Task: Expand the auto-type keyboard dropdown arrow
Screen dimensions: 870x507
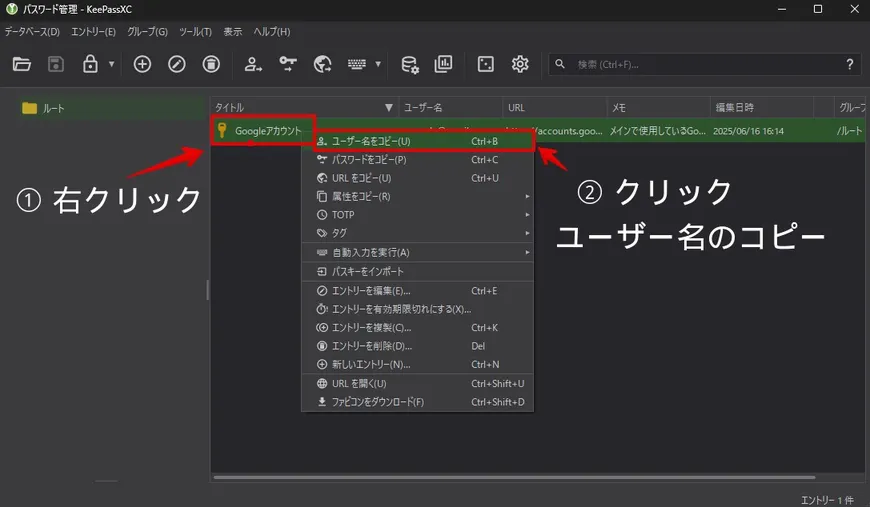Action: point(378,64)
